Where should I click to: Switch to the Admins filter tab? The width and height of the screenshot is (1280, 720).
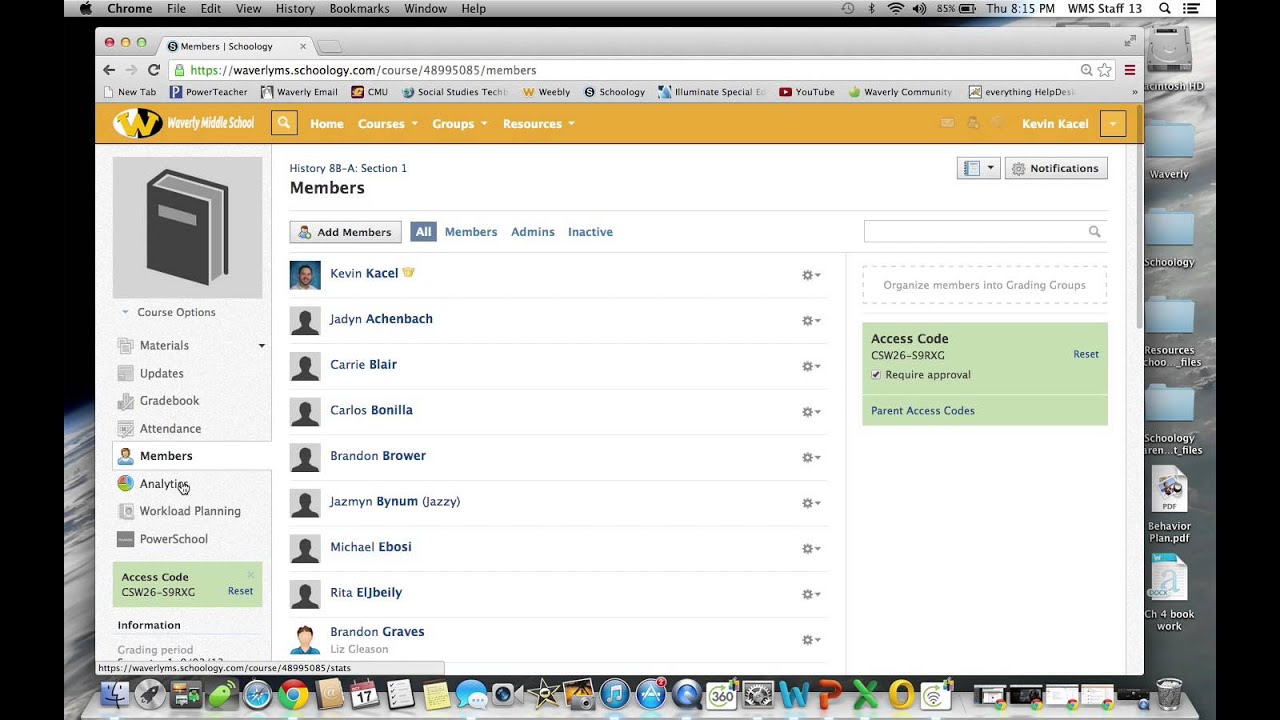(533, 232)
